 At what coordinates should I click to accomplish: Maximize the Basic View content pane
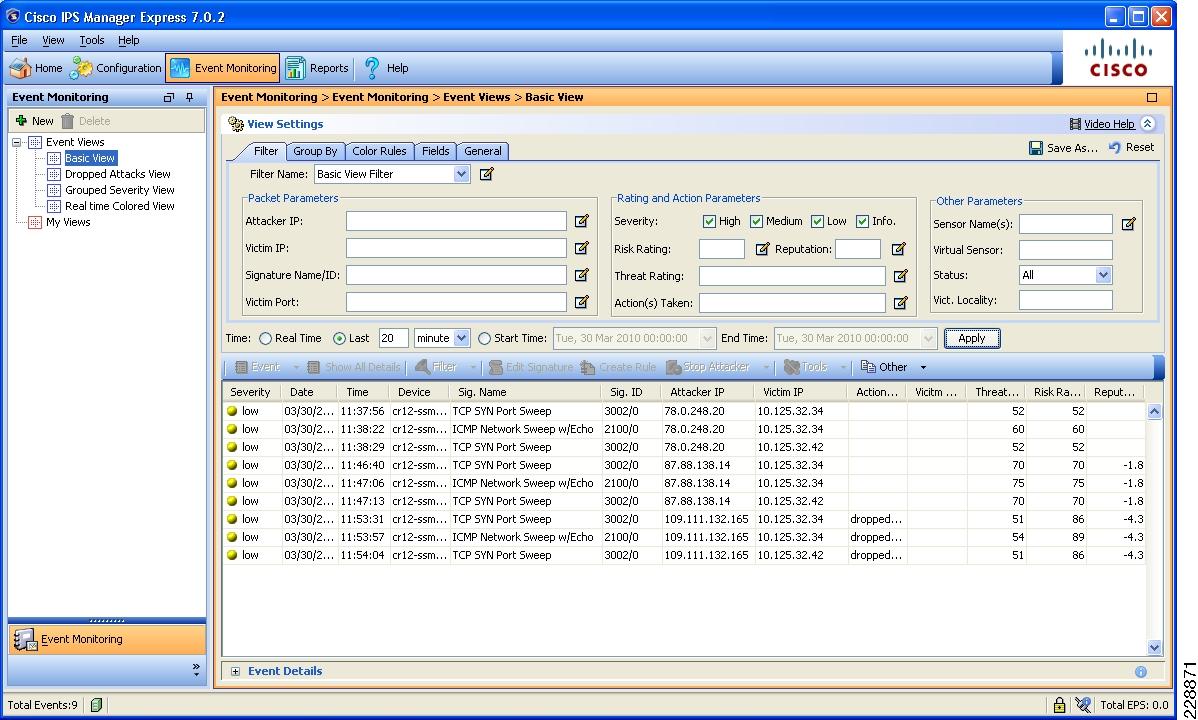coord(1151,97)
